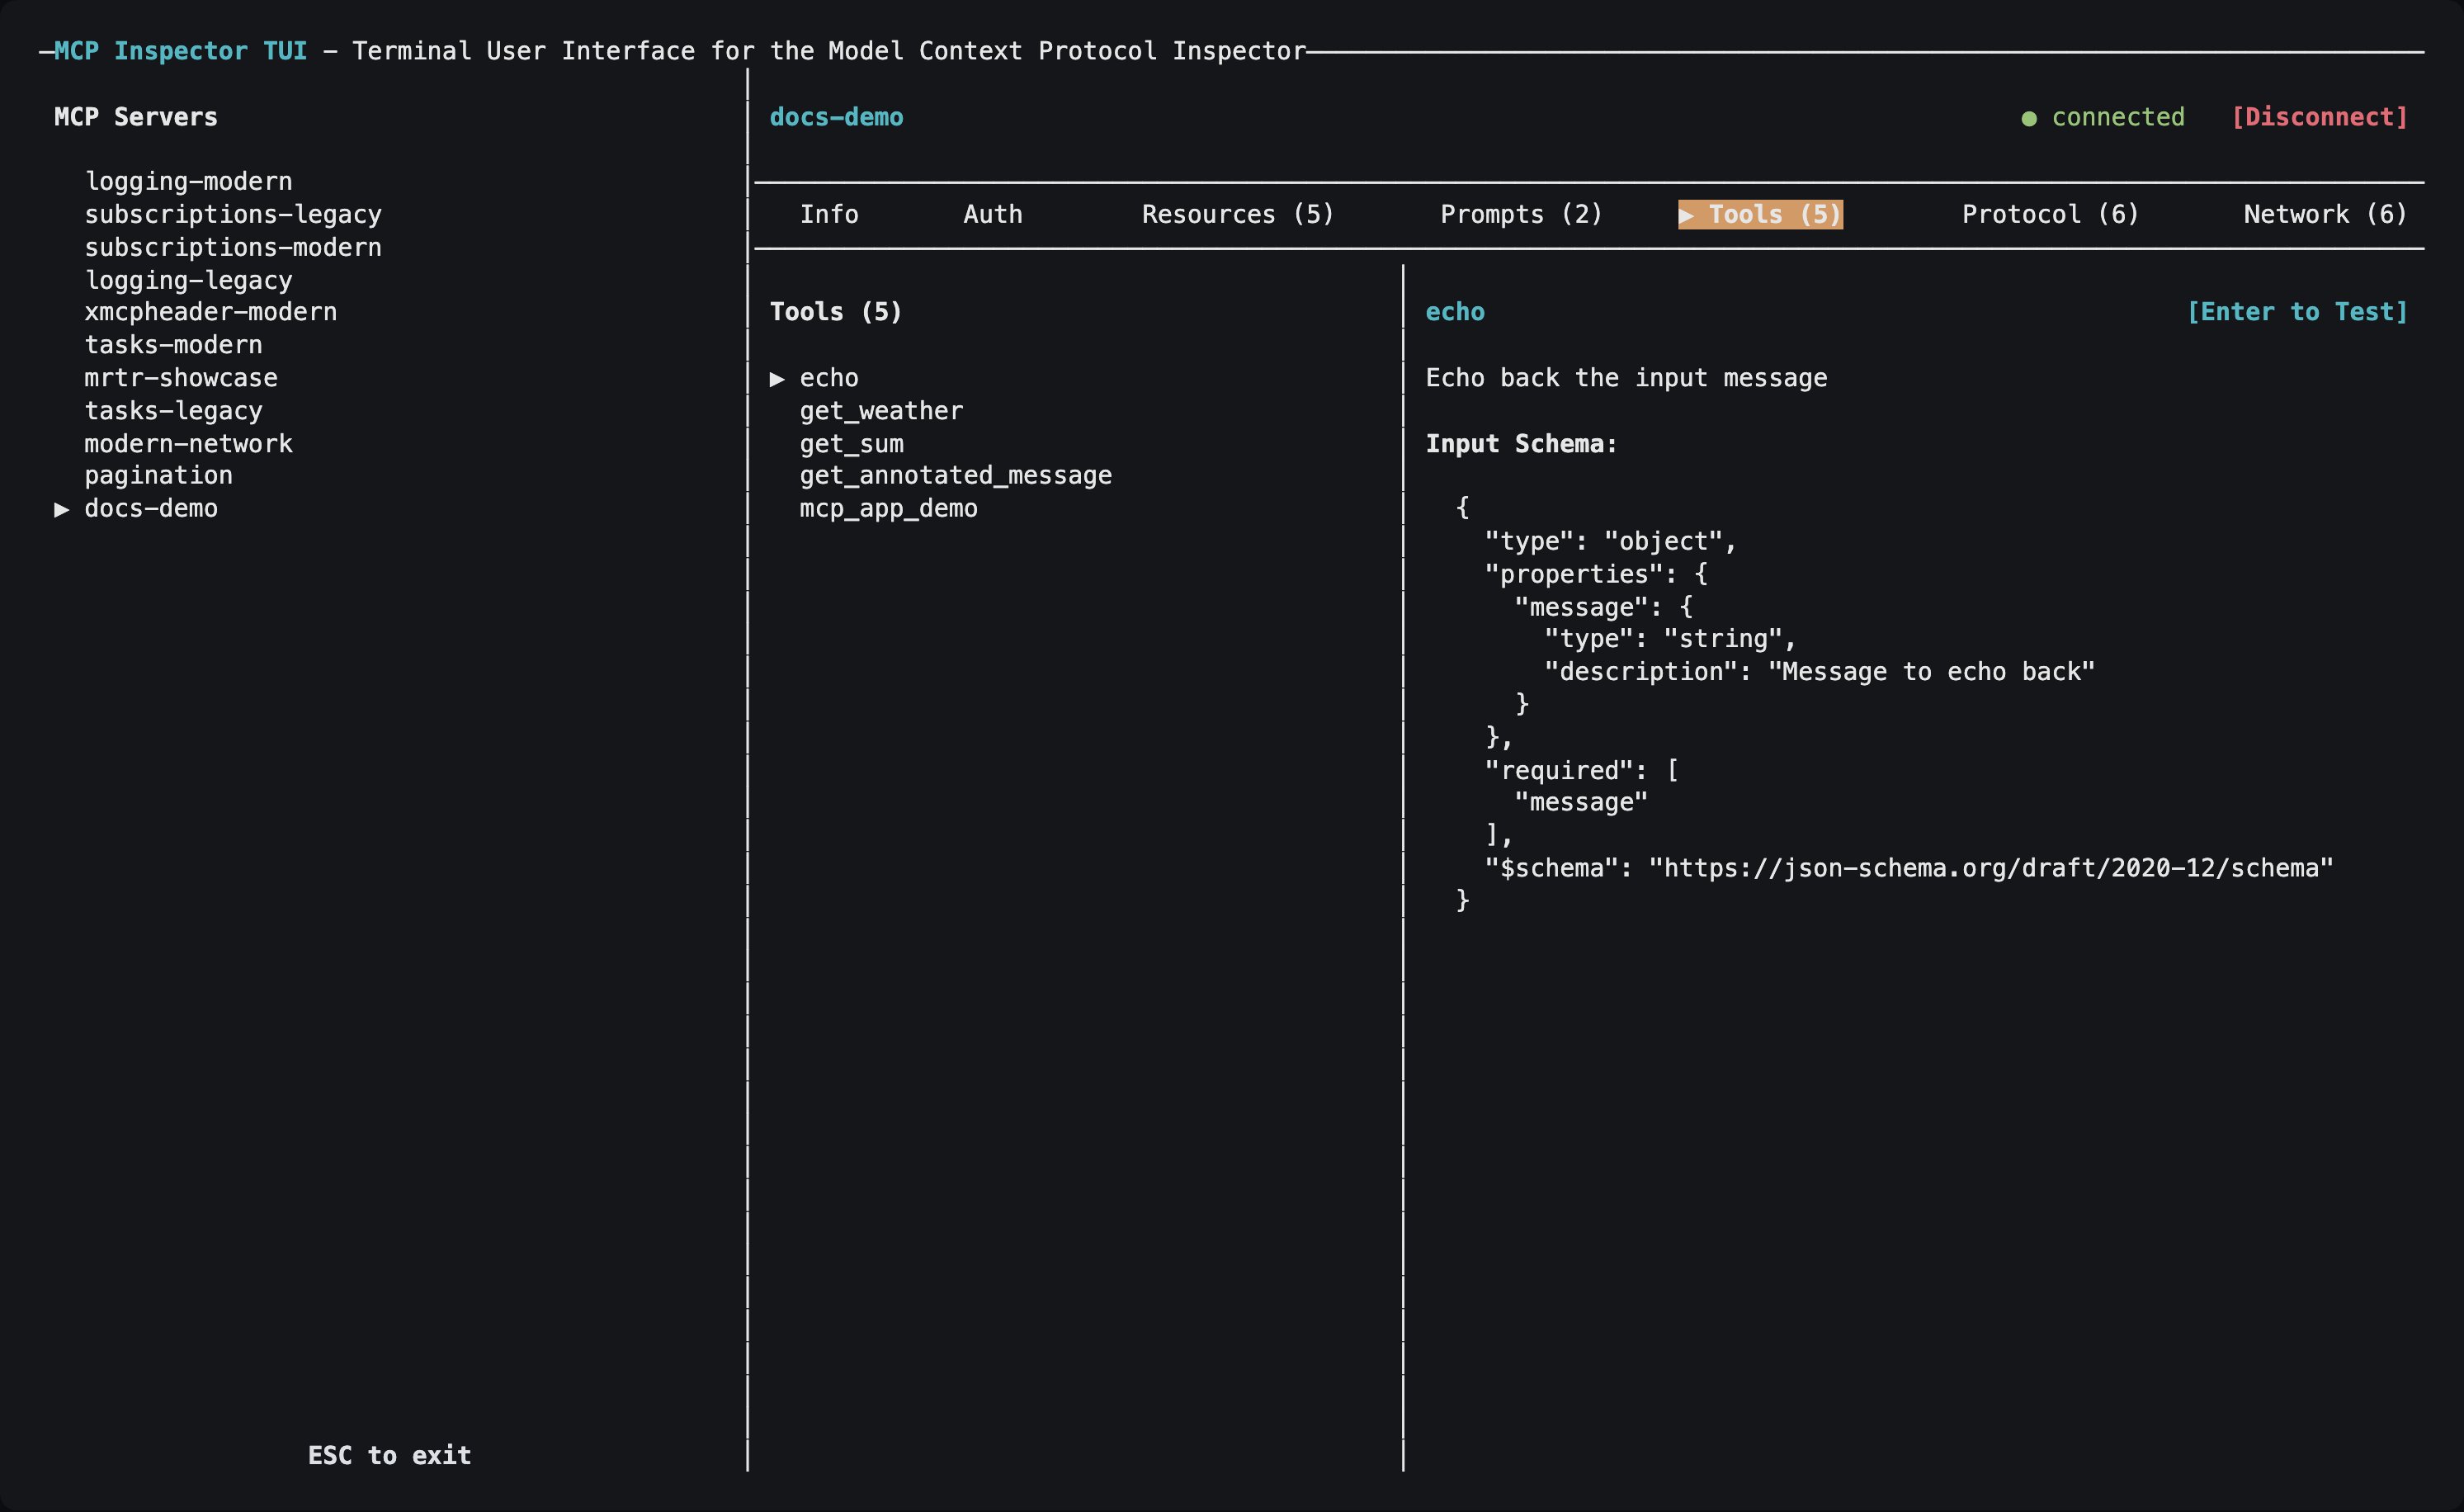Viewport: 2464px width, 1512px height.
Task: Select the get_sum tool
Action: pos(851,443)
